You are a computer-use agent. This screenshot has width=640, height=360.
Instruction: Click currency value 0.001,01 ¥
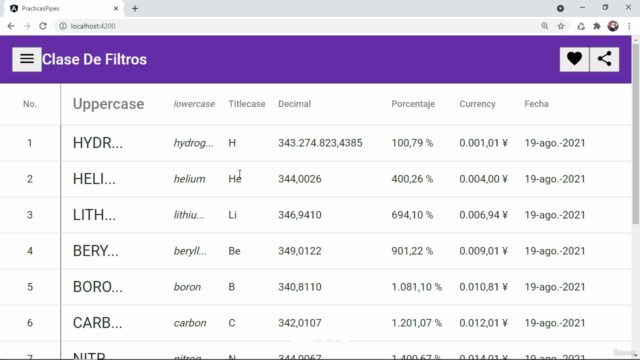[x=484, y=143]
